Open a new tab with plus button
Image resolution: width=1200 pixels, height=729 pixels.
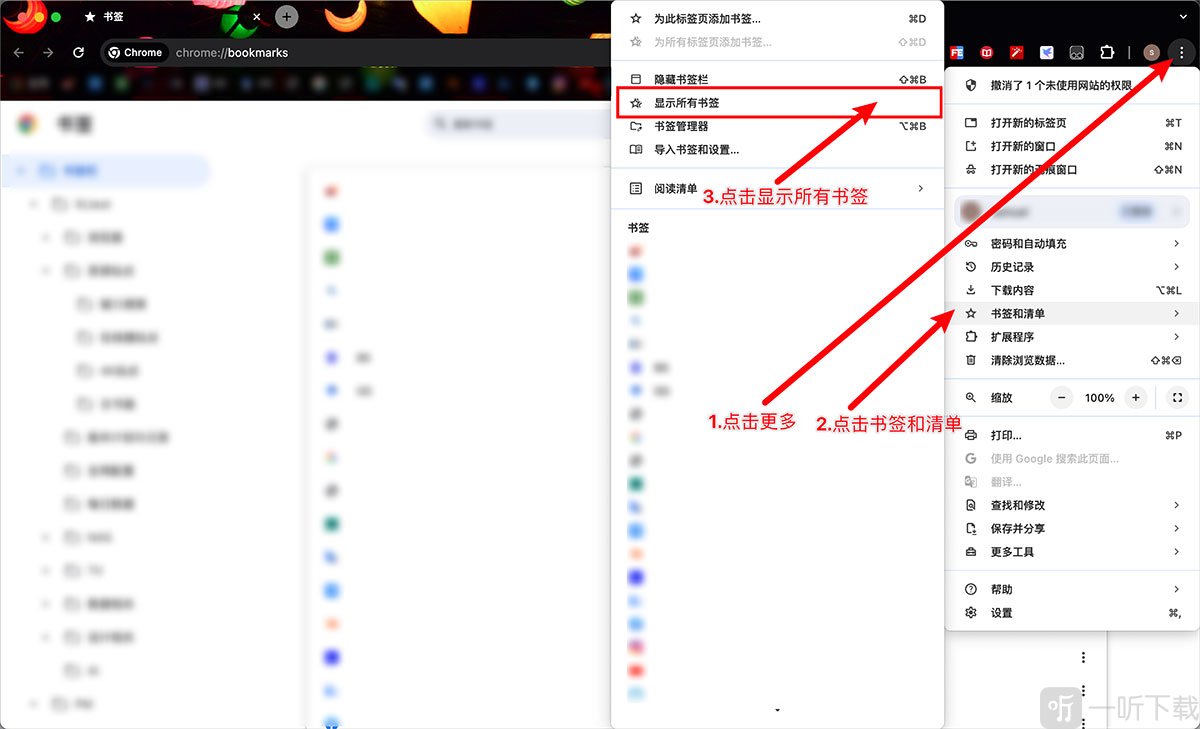[287, 16]
